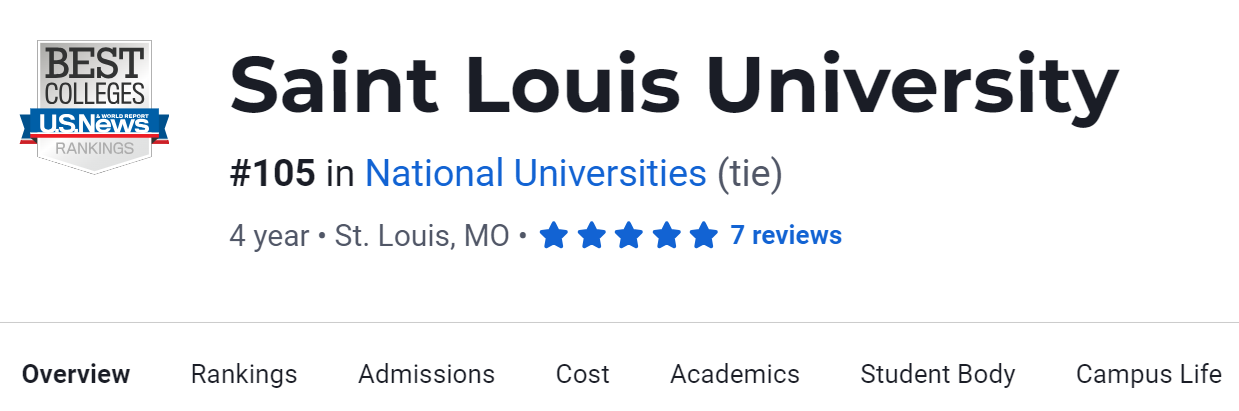Click the #105 ranking number
Screen dimensions: 1239x411
[x=272, y=174]
